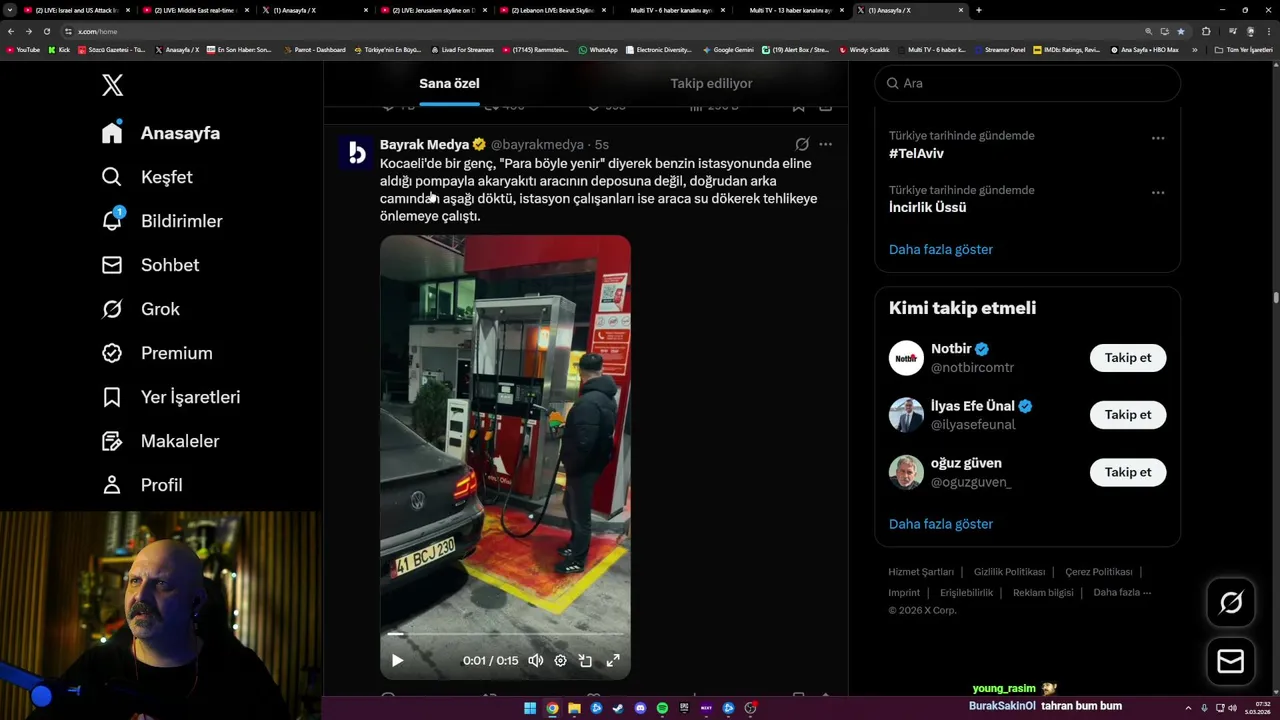Screen dimensions: 1280x720
Task: Open Anasayfa from the X sidebar
Action: point(160,133)
